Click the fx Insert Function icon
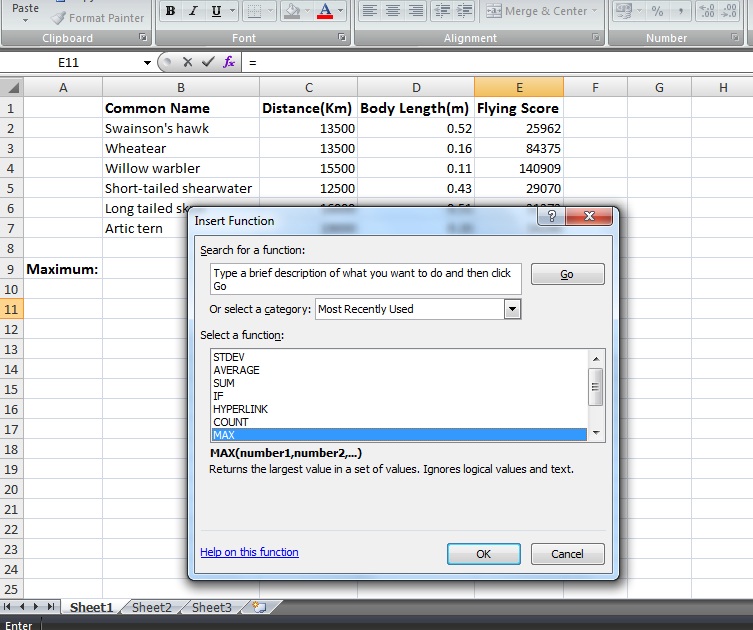The image size is (753, 630). pyautogui.click(x=229, y=62)
